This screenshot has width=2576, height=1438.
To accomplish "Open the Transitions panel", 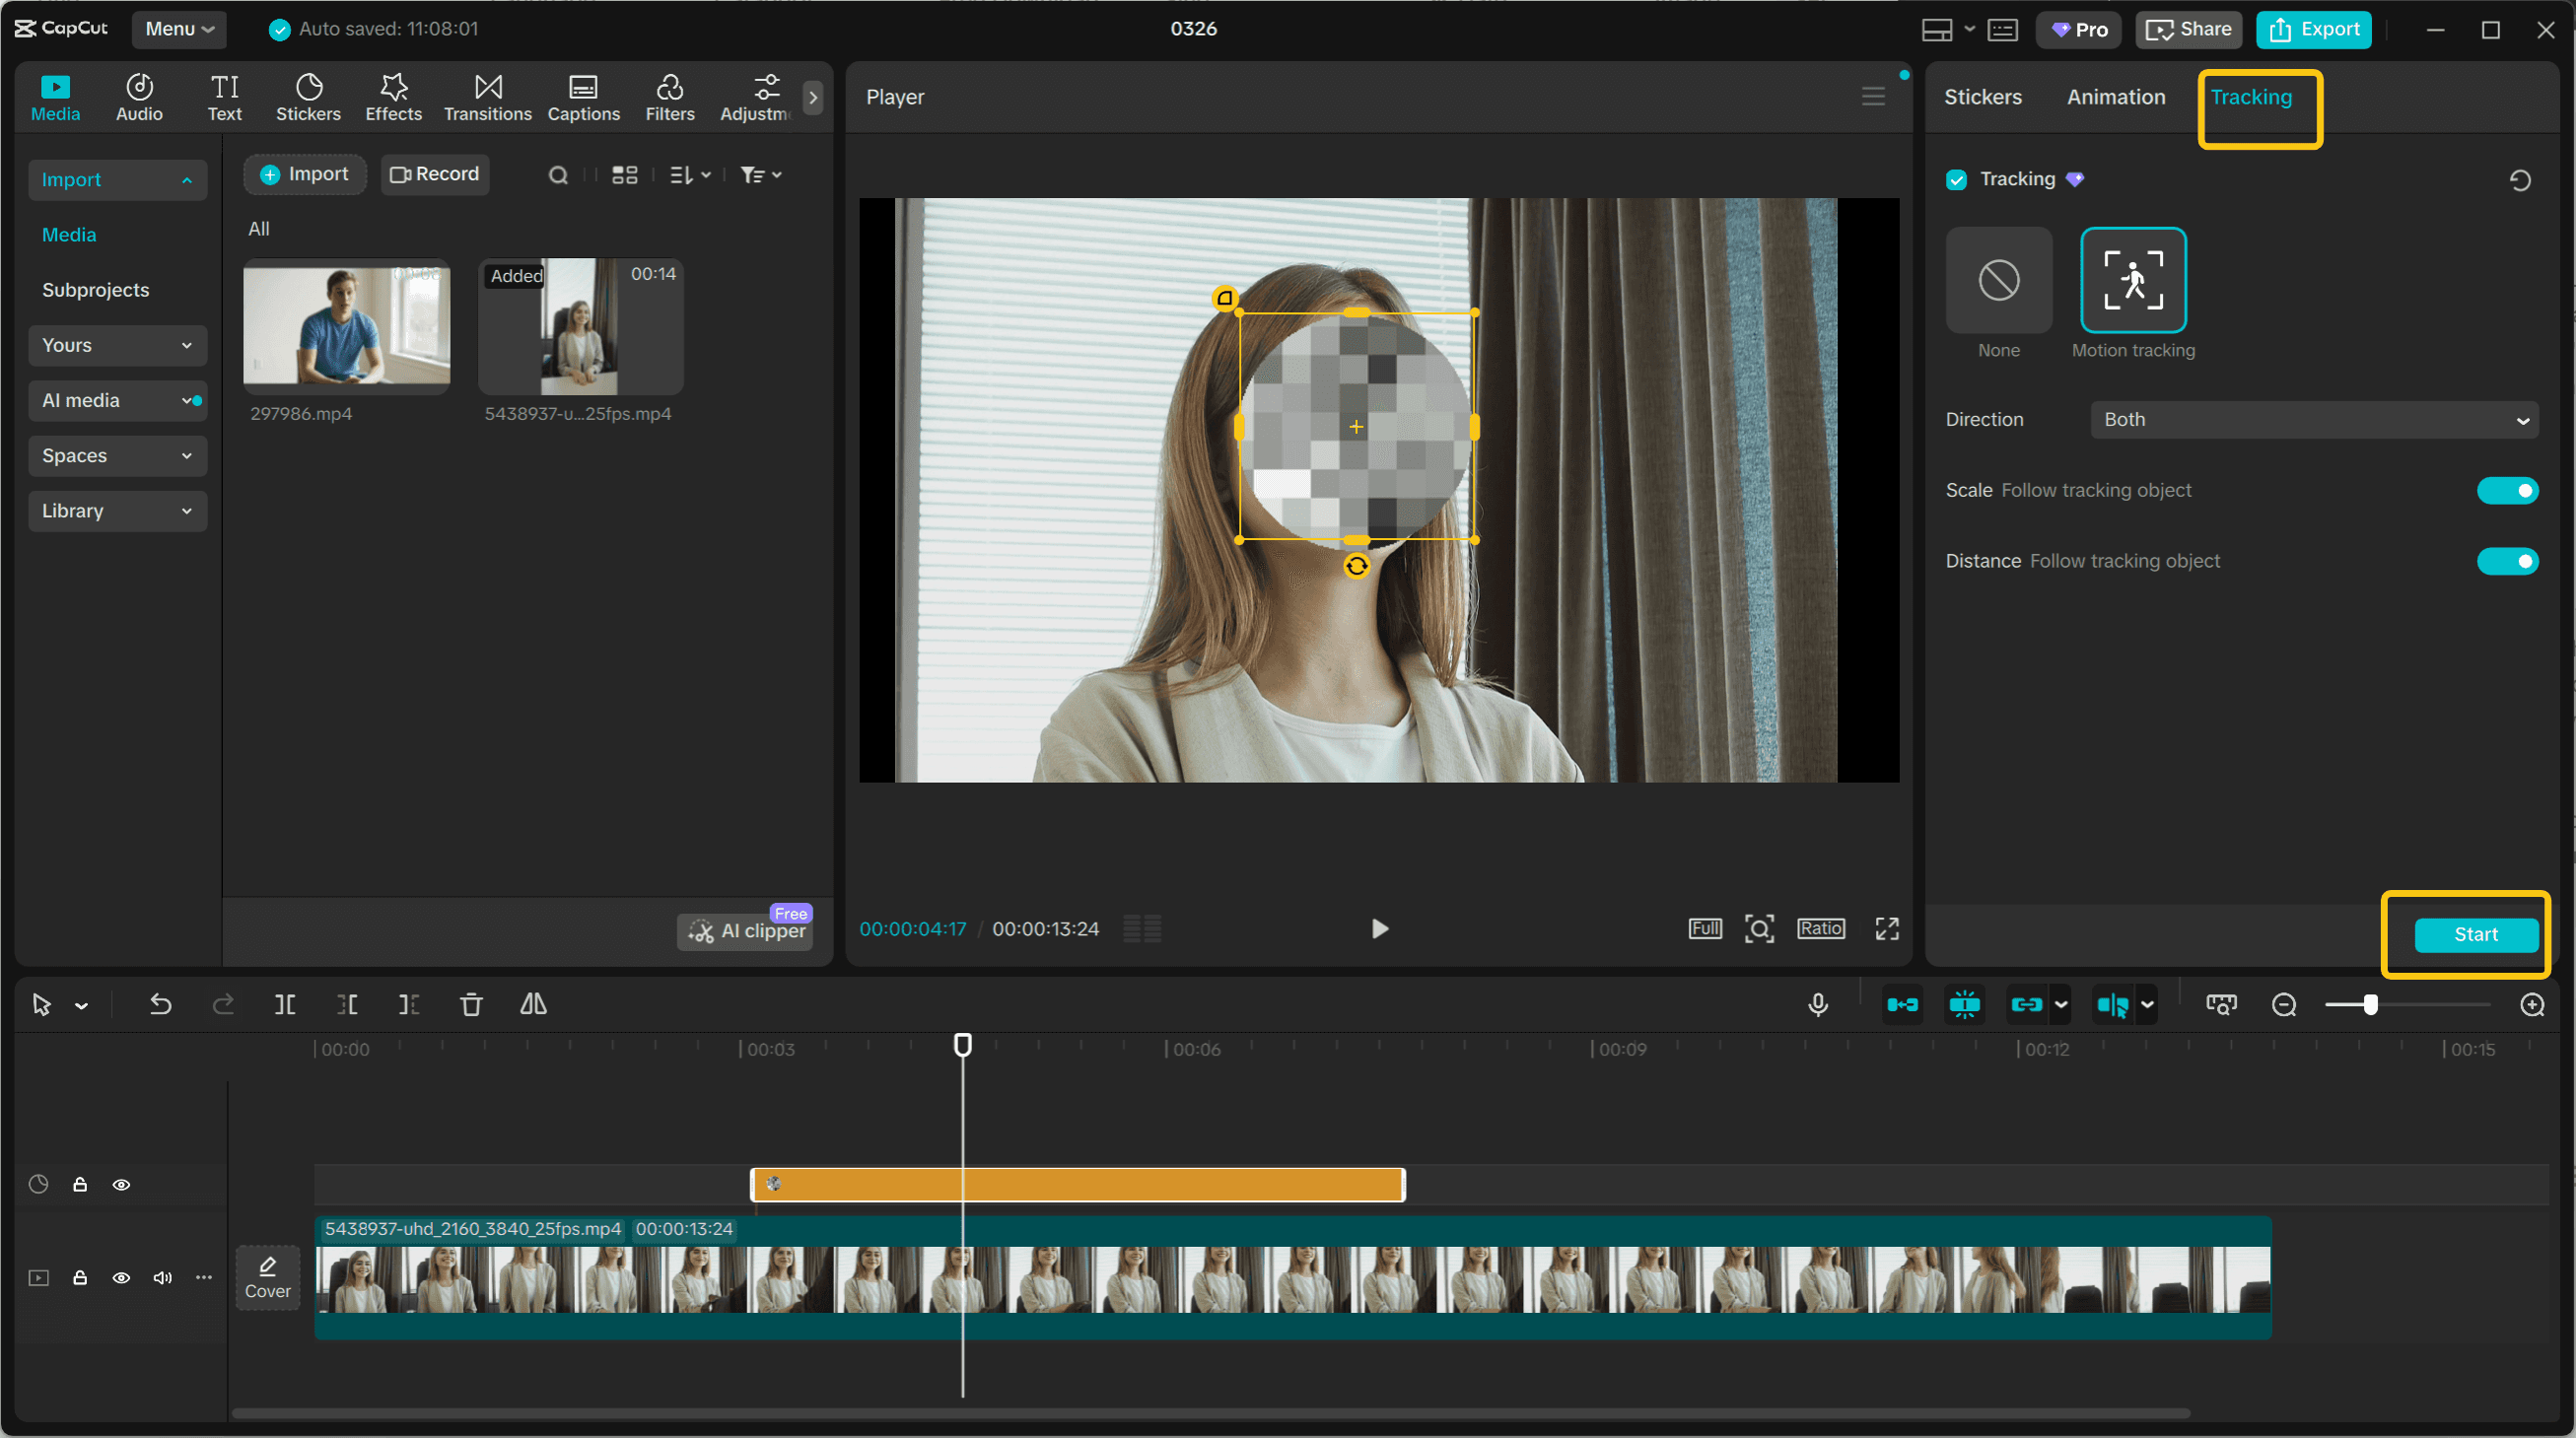I will (487, 97).
